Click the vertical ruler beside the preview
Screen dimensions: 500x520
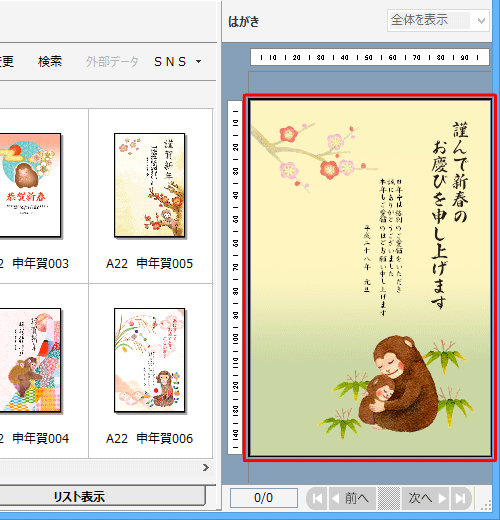pos(235,277)
